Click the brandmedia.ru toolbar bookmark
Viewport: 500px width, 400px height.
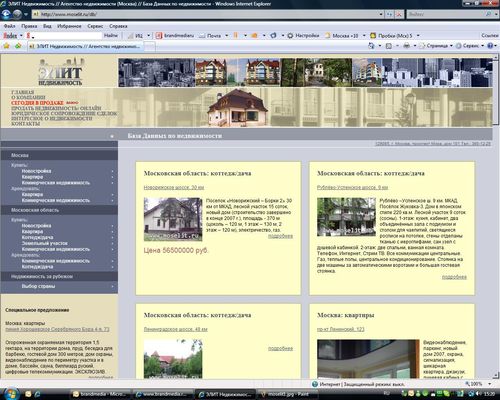coord(175,35)
